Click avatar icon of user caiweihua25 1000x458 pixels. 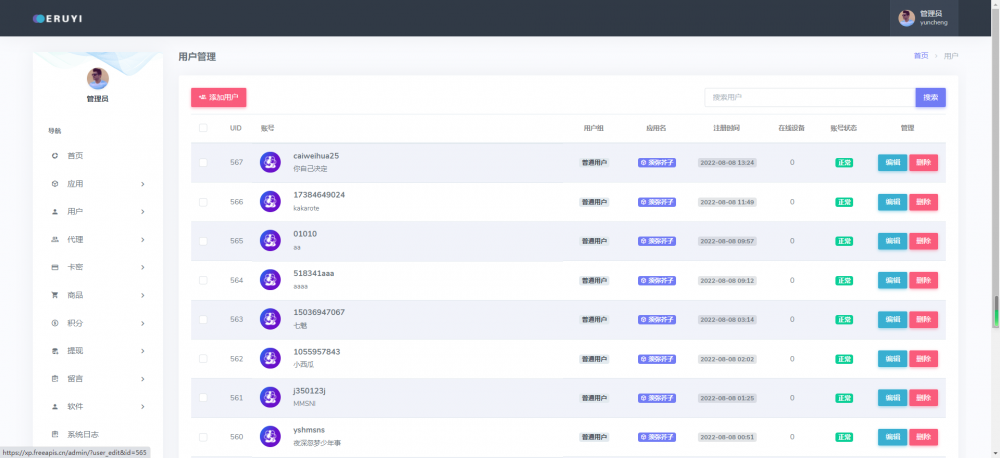pyautogui.click(x=270, y=162)
